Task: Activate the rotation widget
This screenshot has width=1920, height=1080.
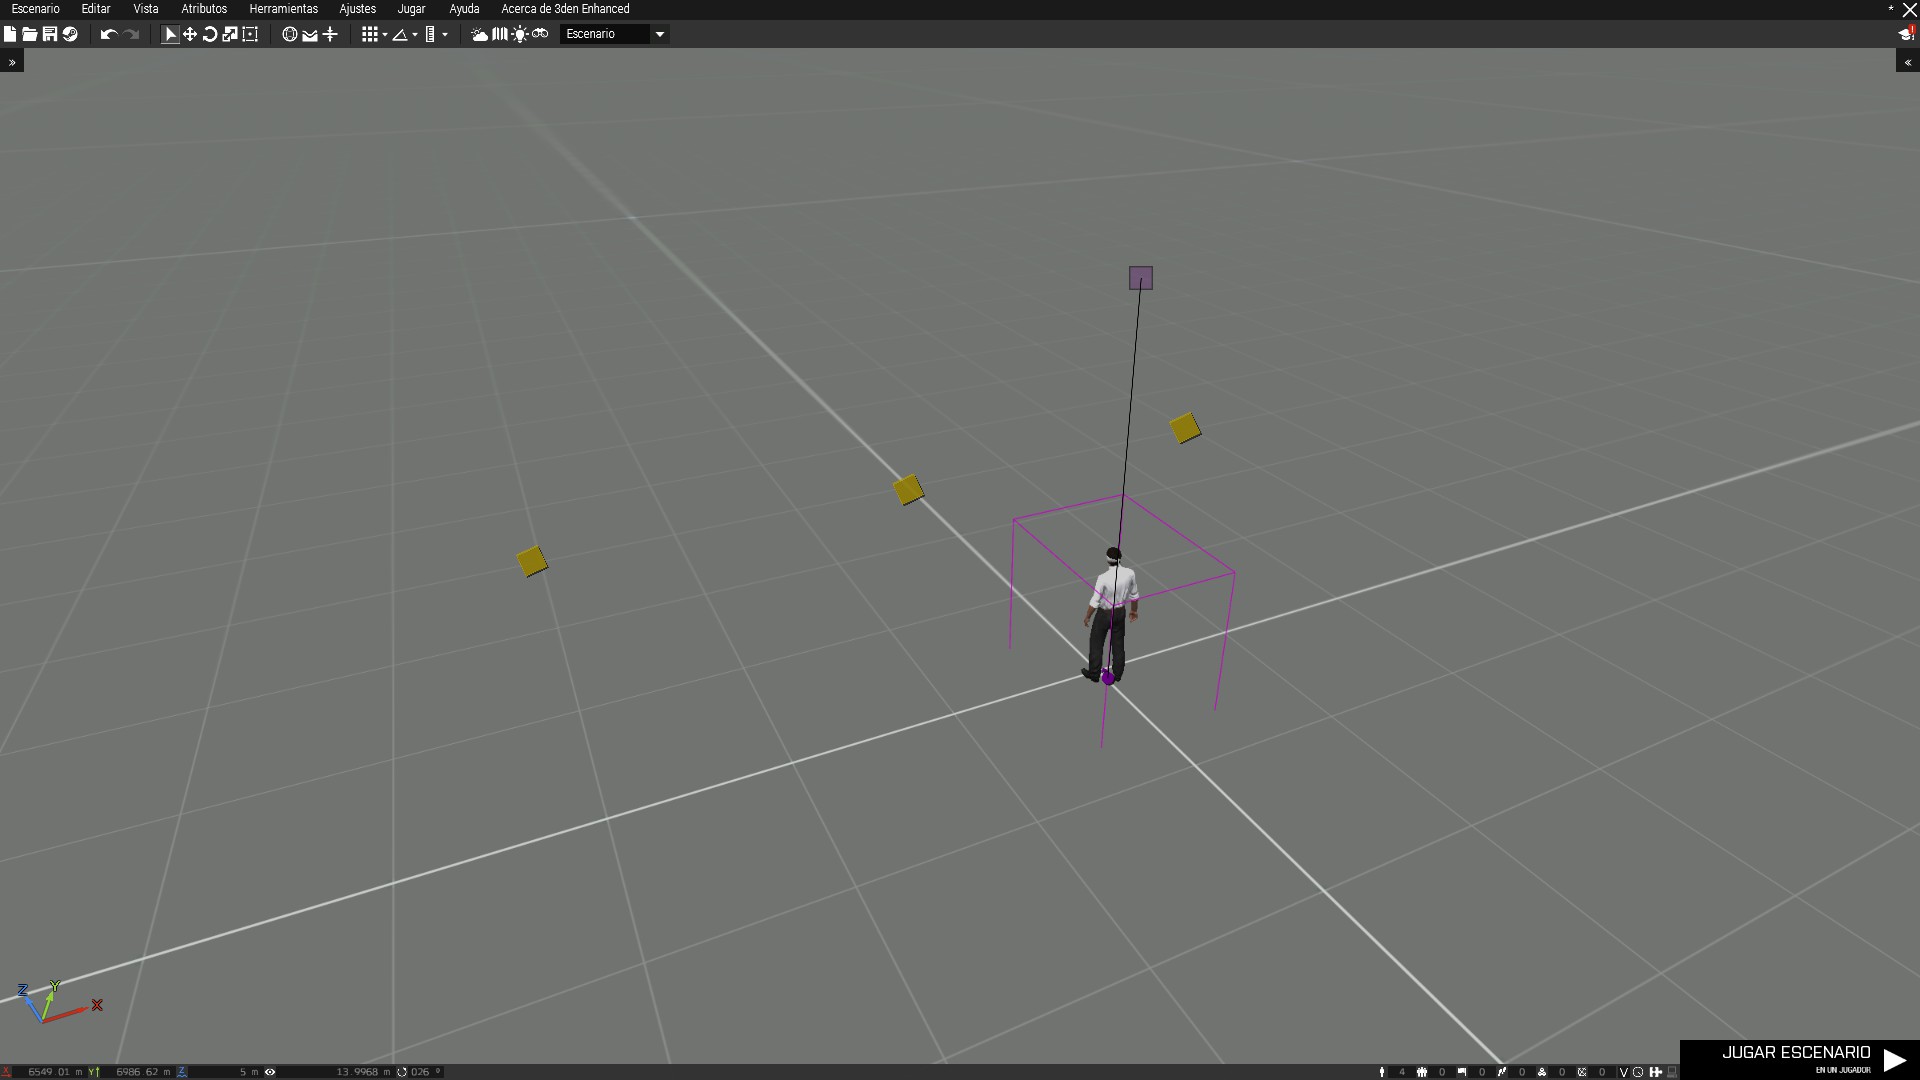Action: pos(210,34)
